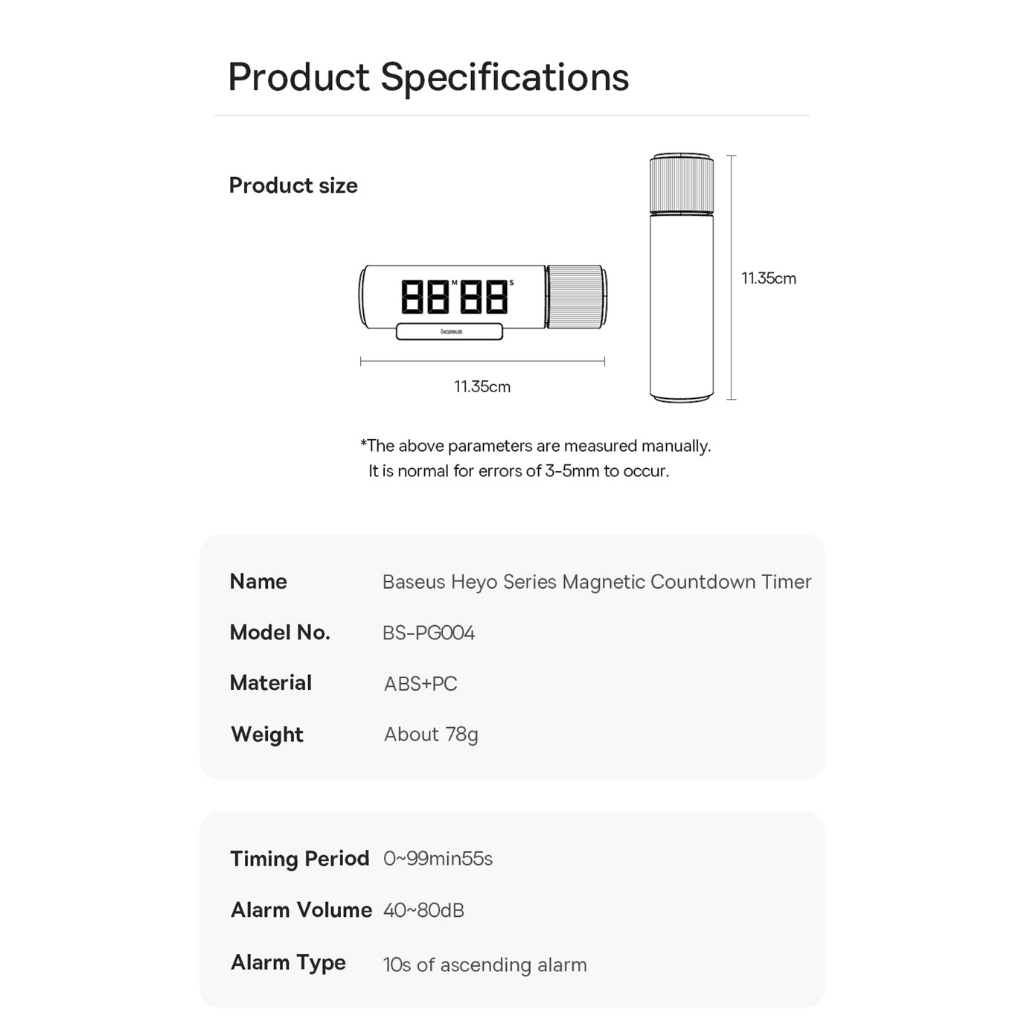Click the upright side-view timer image
Viewport: 1024px width, 1024px height.
683,300
